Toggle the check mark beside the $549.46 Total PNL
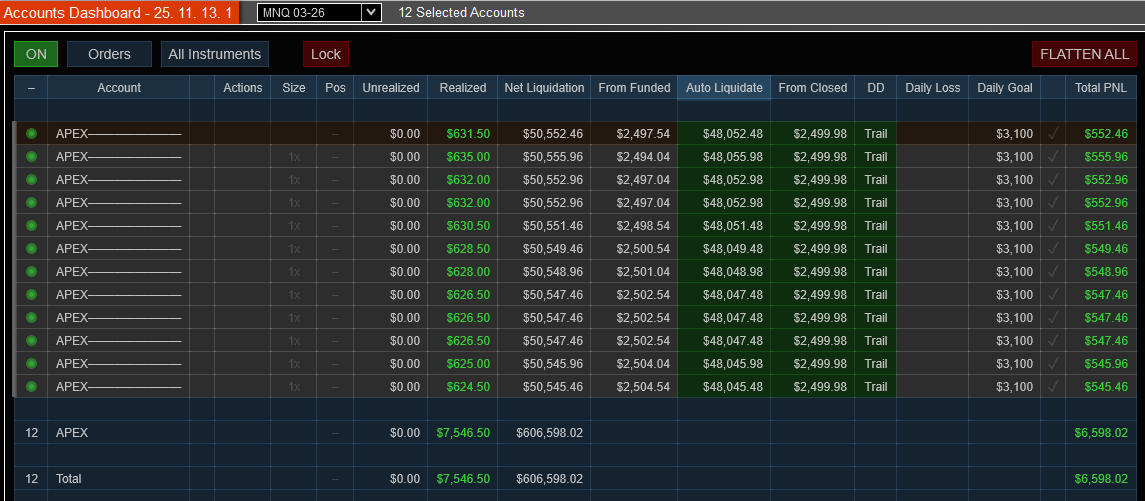The width and height of the screenshot is (1145, 501). pos(1053,248)
